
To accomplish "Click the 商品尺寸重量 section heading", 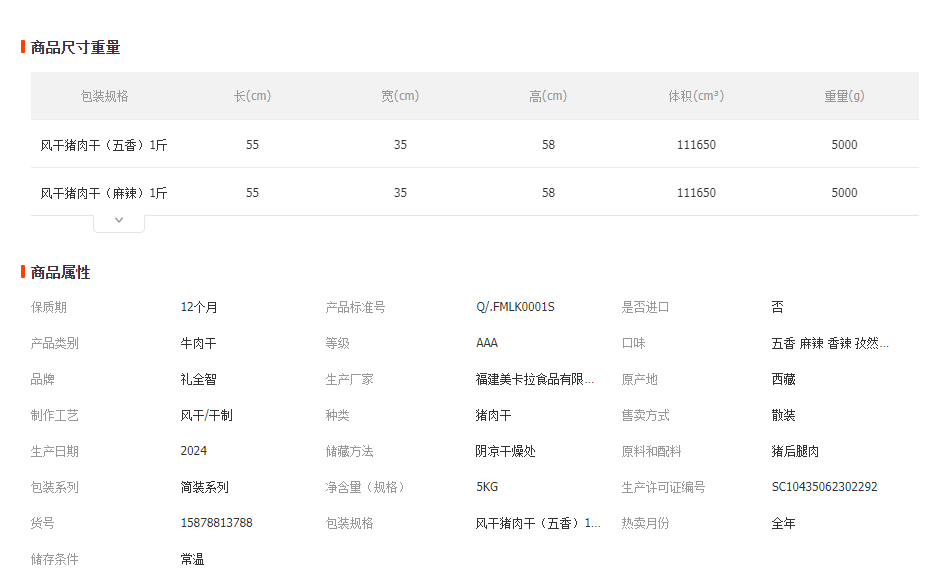I will coord(75,47).
